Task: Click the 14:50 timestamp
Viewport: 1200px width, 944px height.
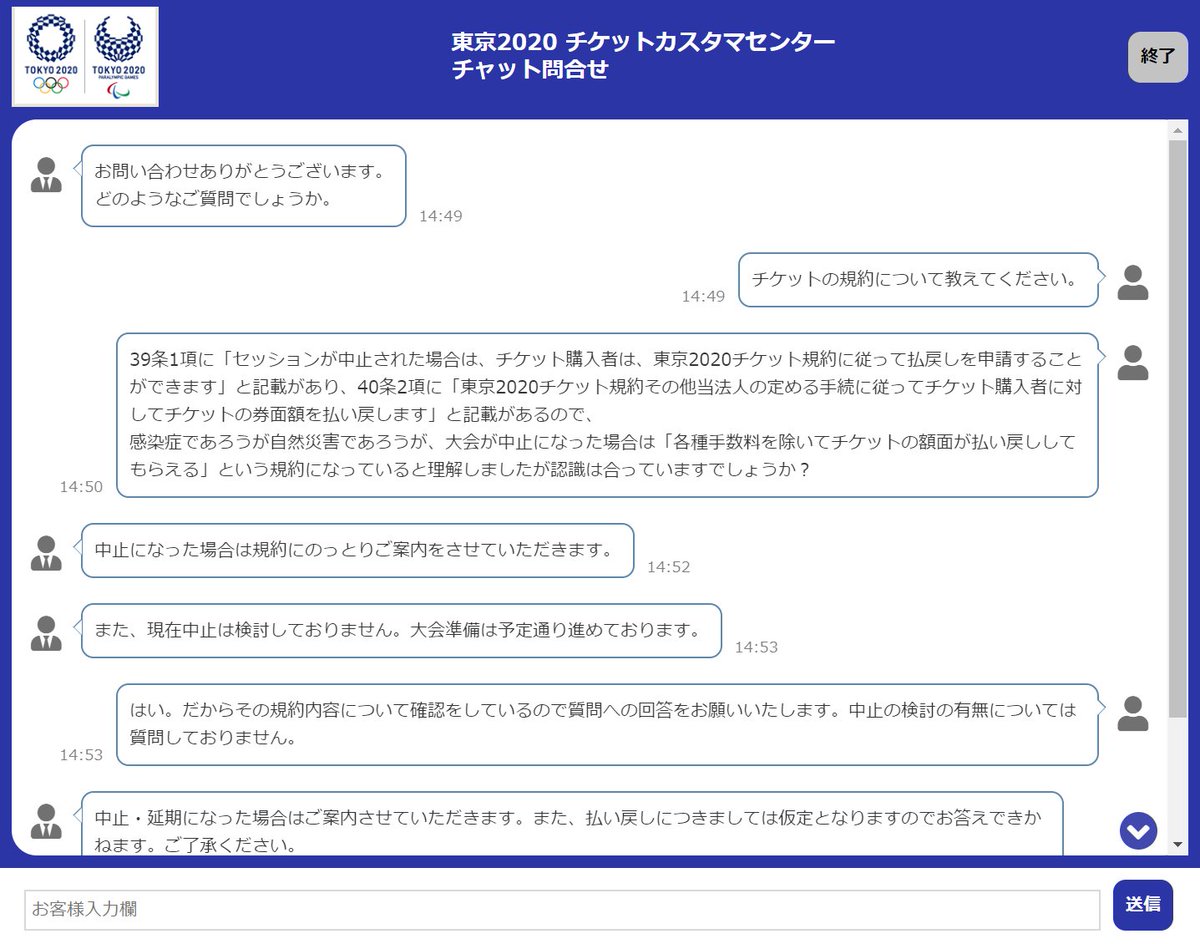Action: [81, 486]
